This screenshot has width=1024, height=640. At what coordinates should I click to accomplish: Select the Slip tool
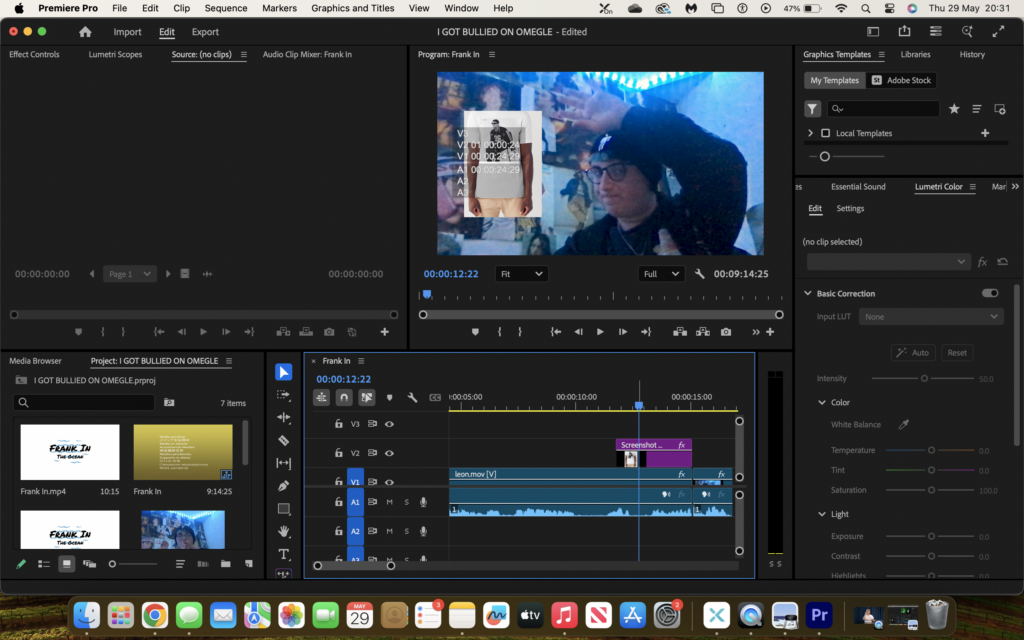(283, 463)
